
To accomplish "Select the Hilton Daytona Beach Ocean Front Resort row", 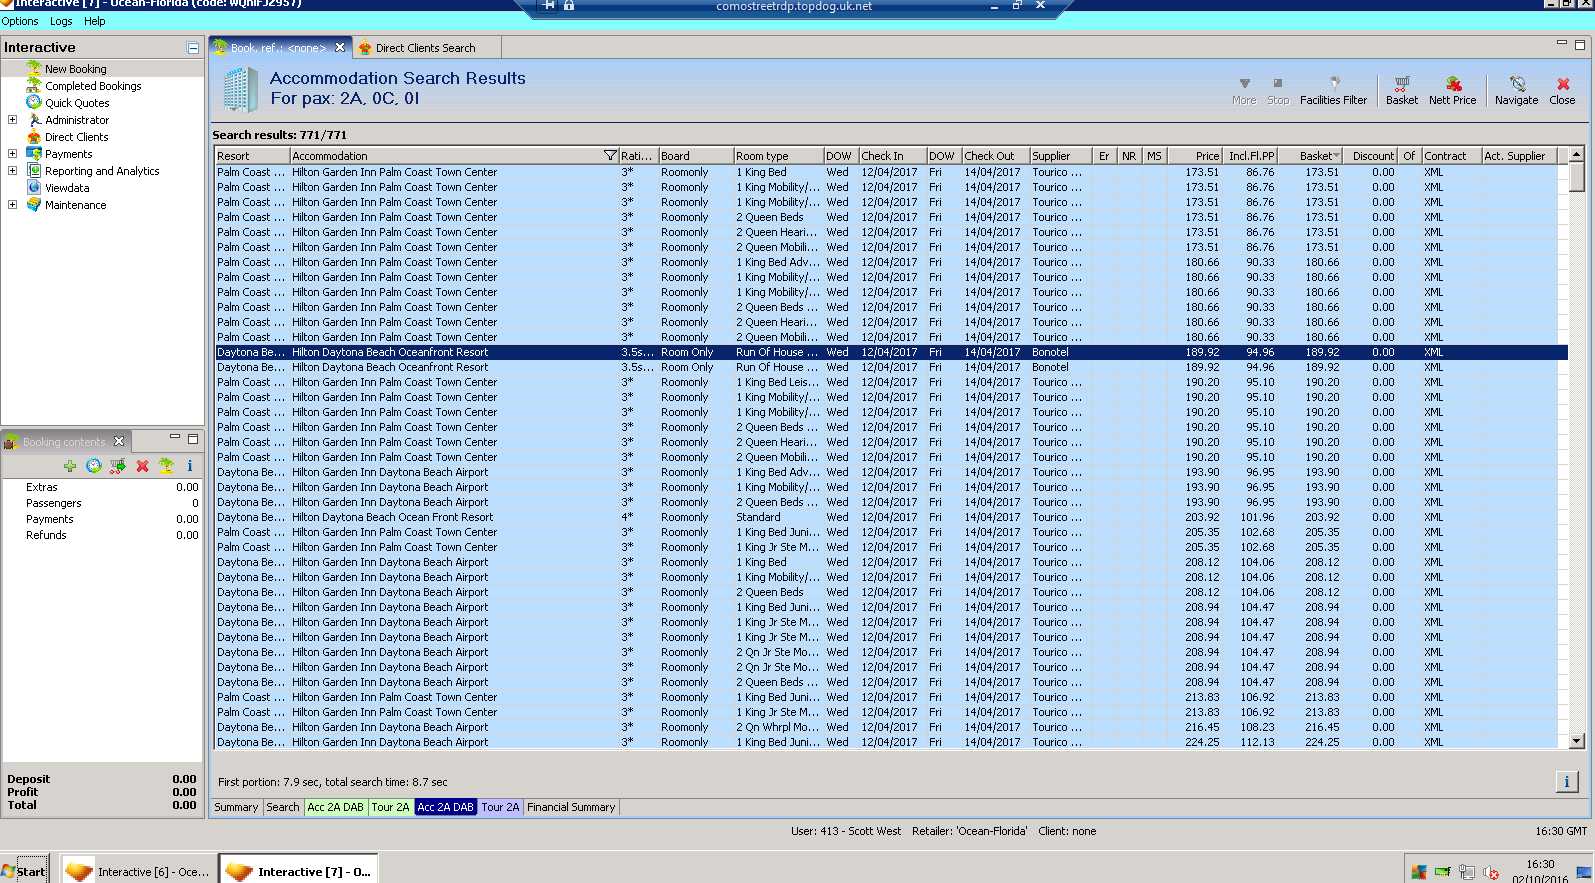I will (x=891, y=517).
